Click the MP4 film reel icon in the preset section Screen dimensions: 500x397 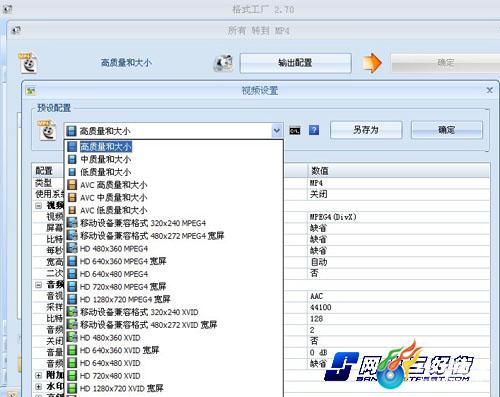coord(47,130)
